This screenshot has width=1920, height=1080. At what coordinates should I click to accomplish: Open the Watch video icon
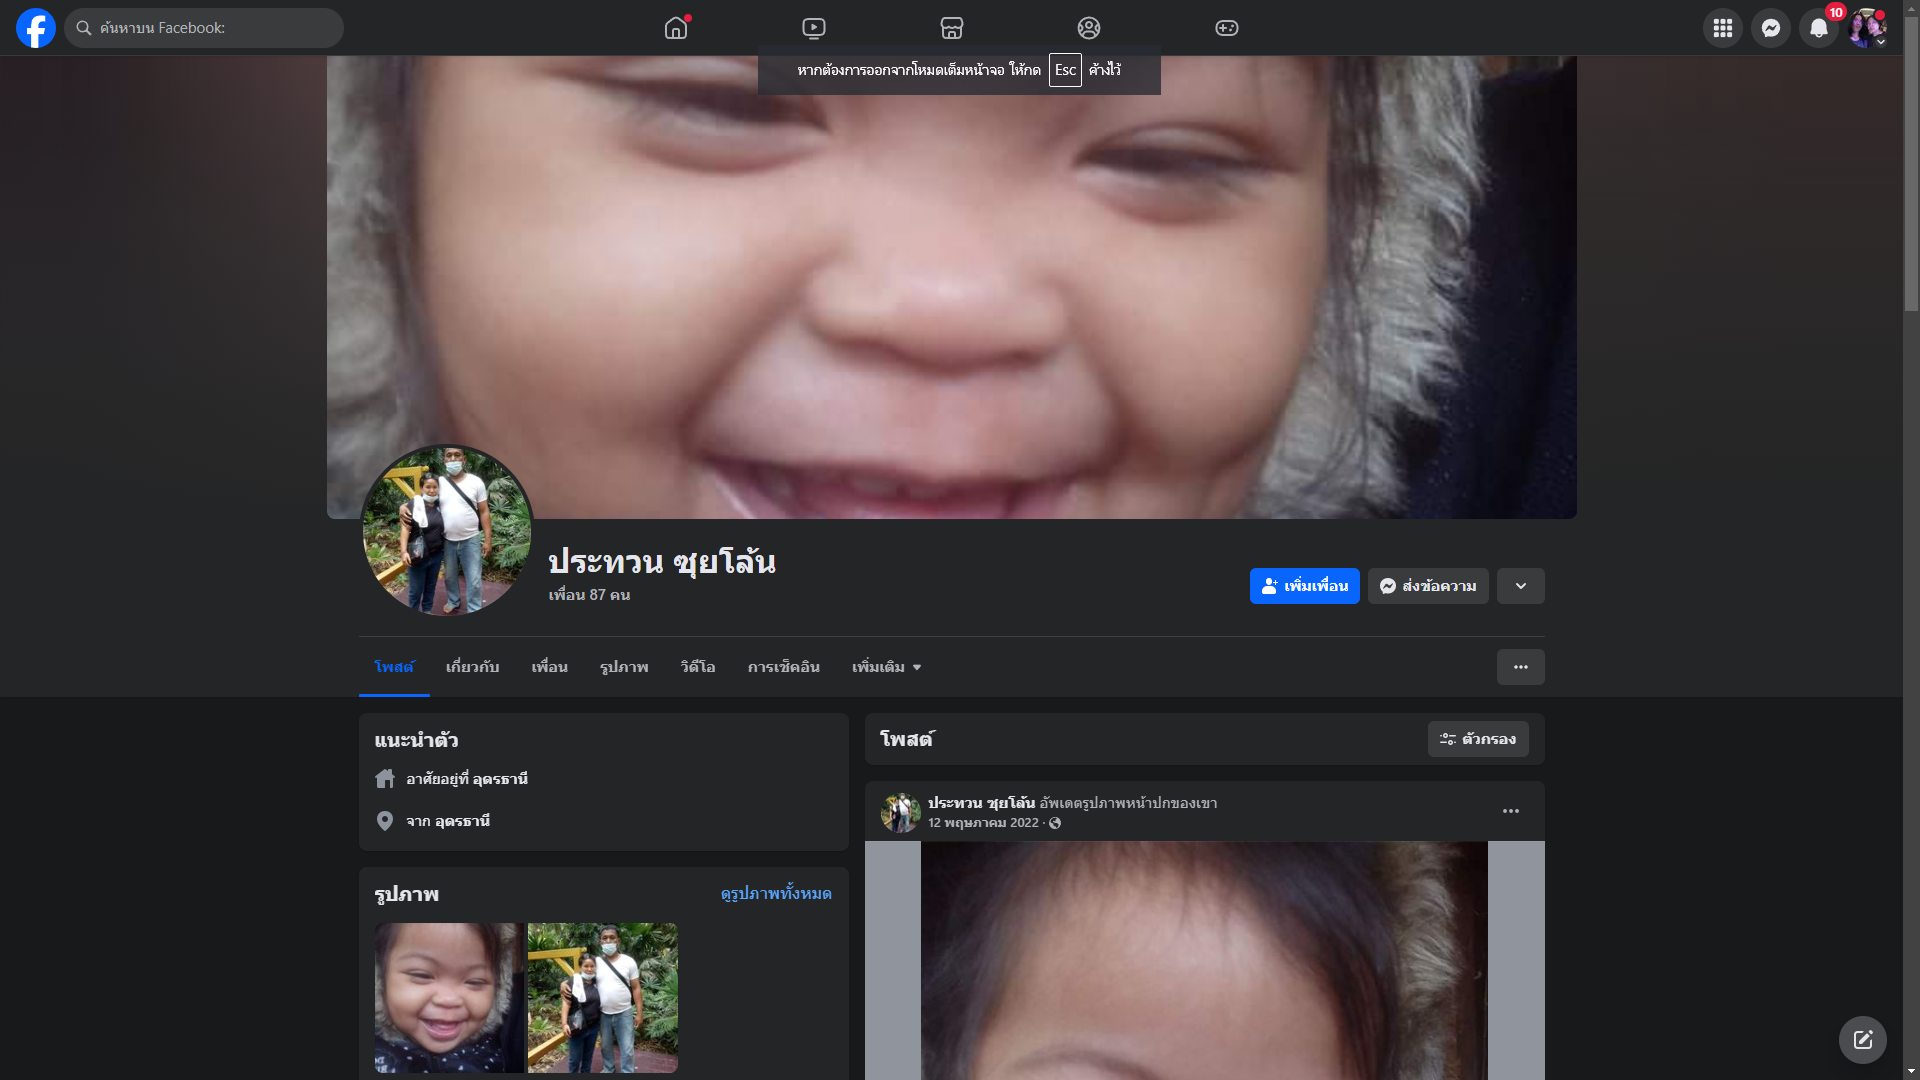[814, 28]
